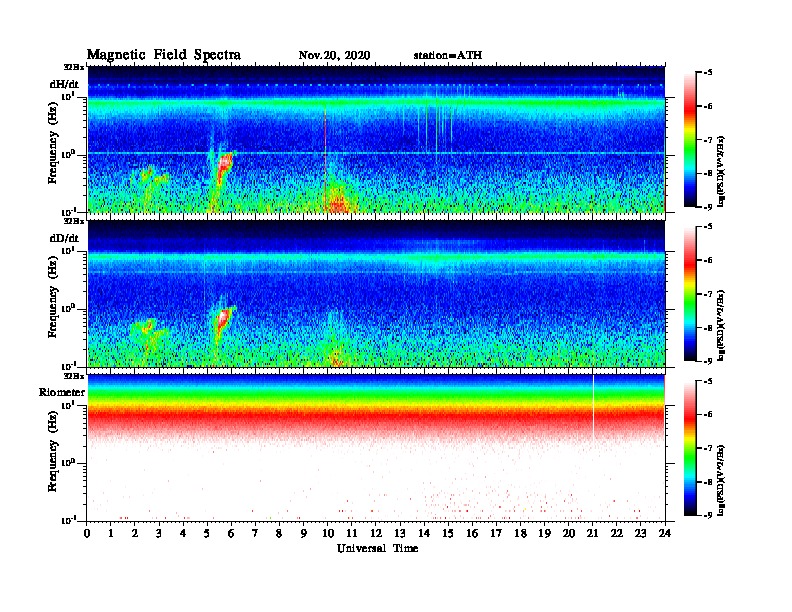
Task: Click log(PSD) label beside dH/dt color bar
Action: [x=721, y=171]
